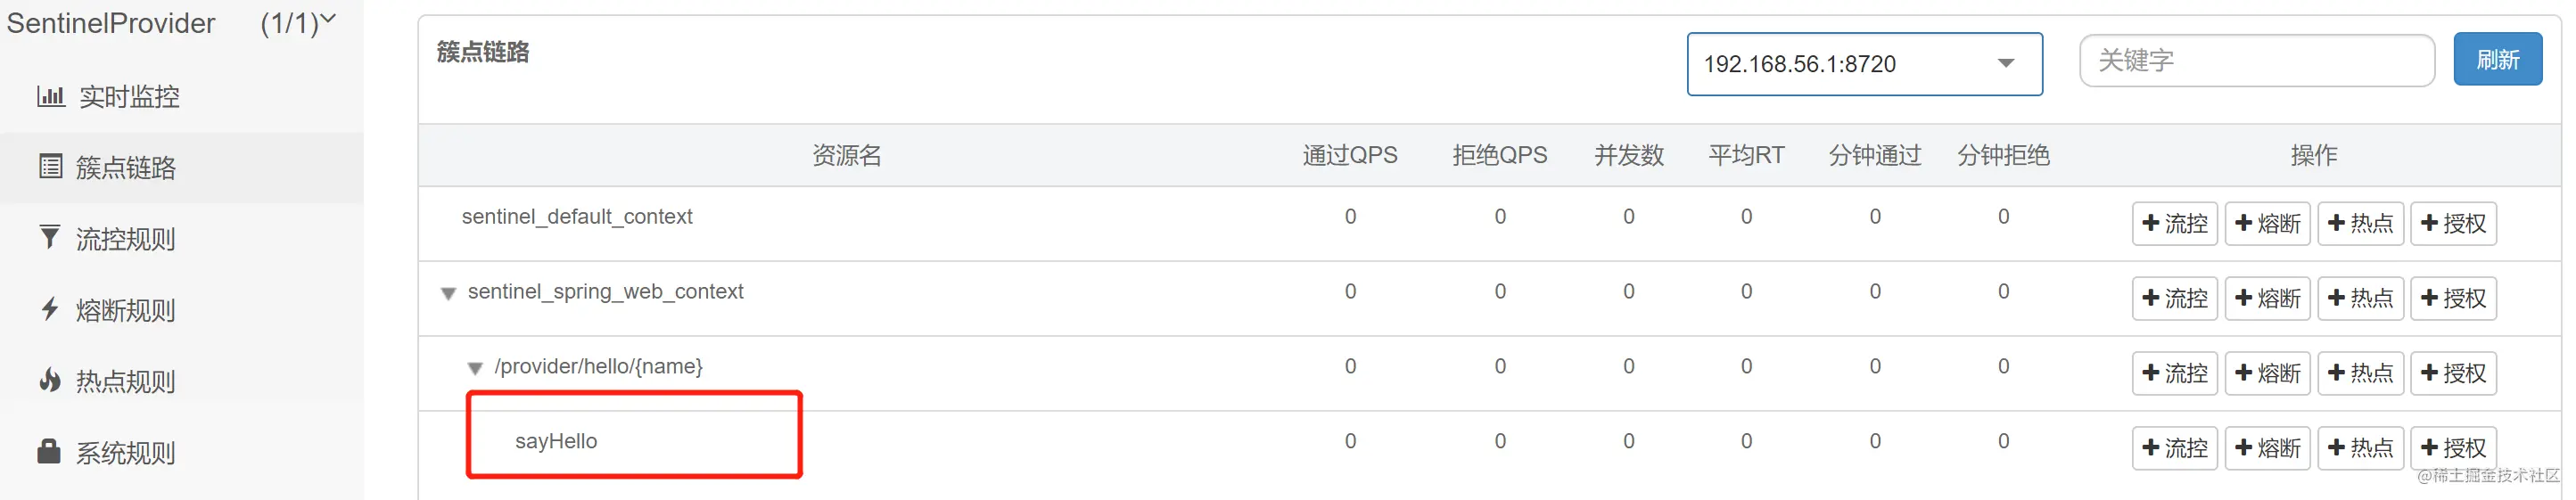Screen dimensions: 2576x500
Task: Select the 簇点链路 list icon in sidebar
Action: [50, 166]
